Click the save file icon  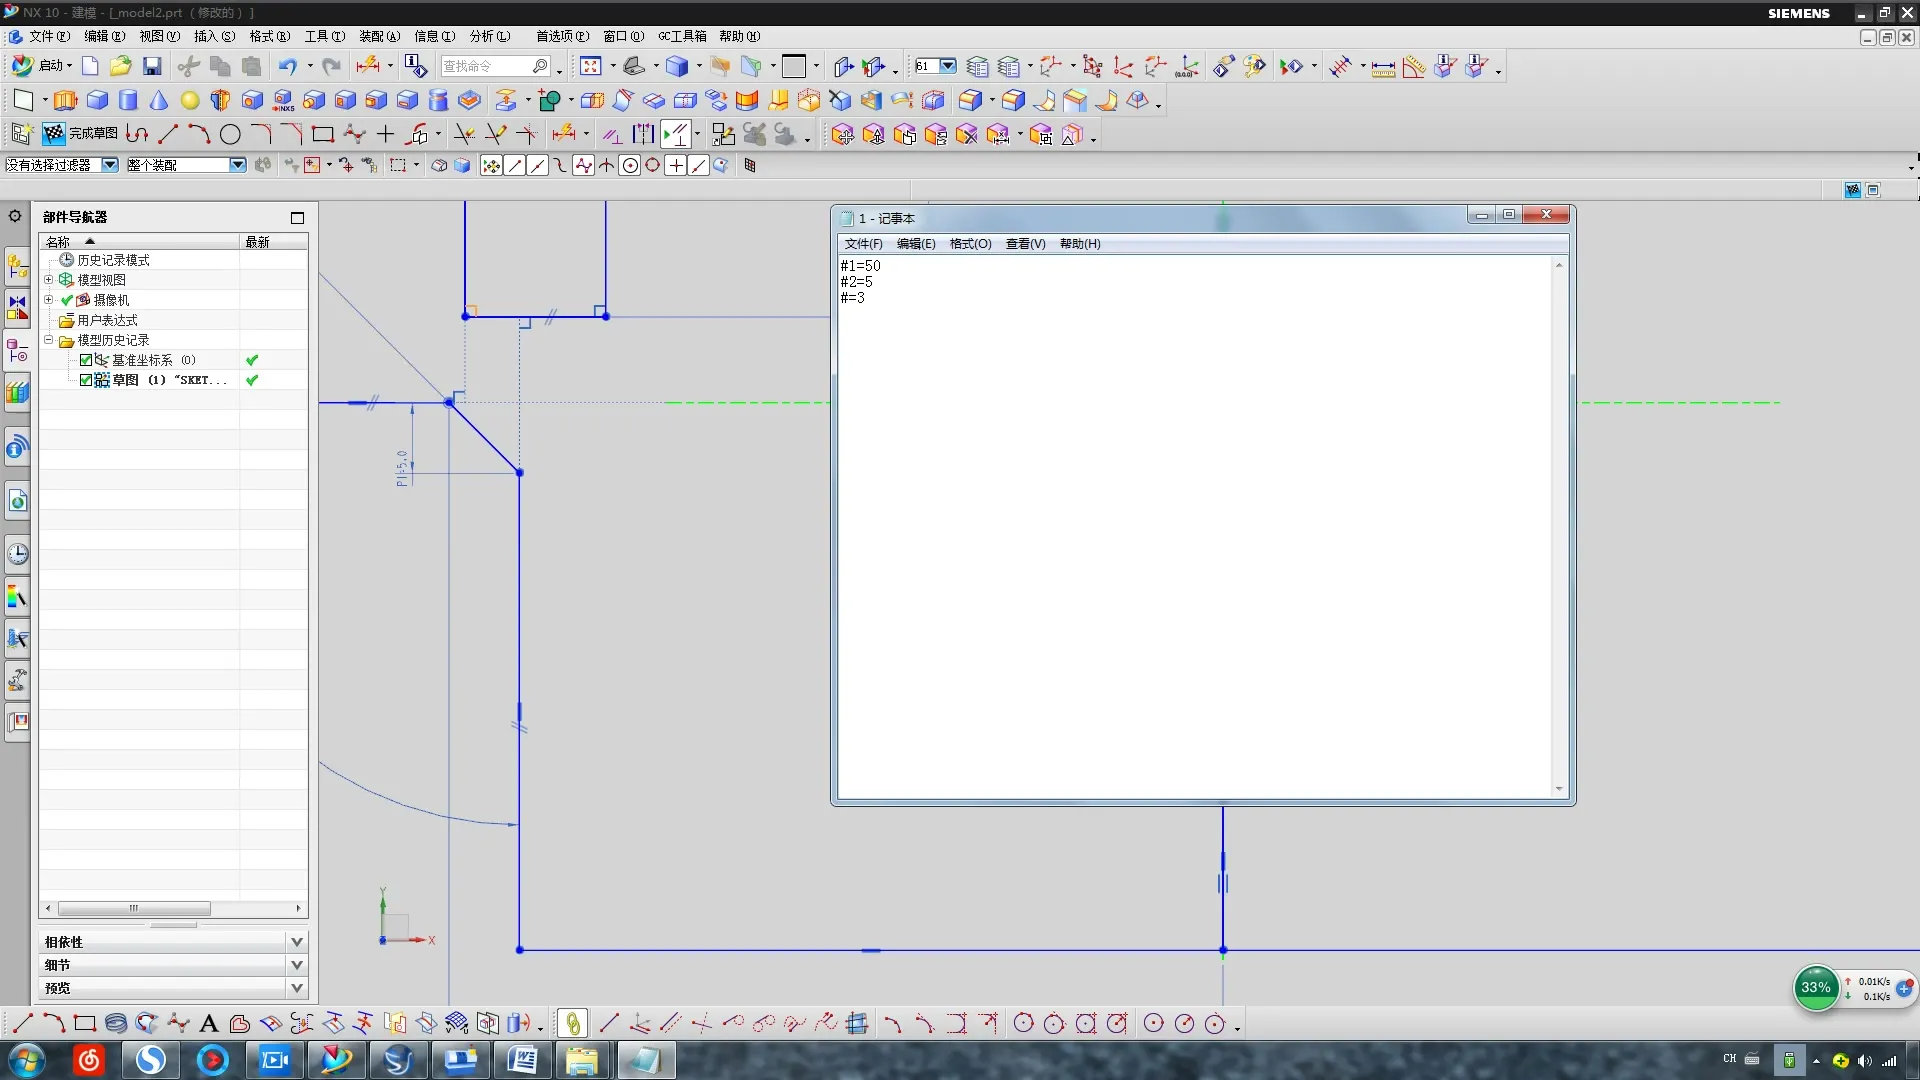152,66
